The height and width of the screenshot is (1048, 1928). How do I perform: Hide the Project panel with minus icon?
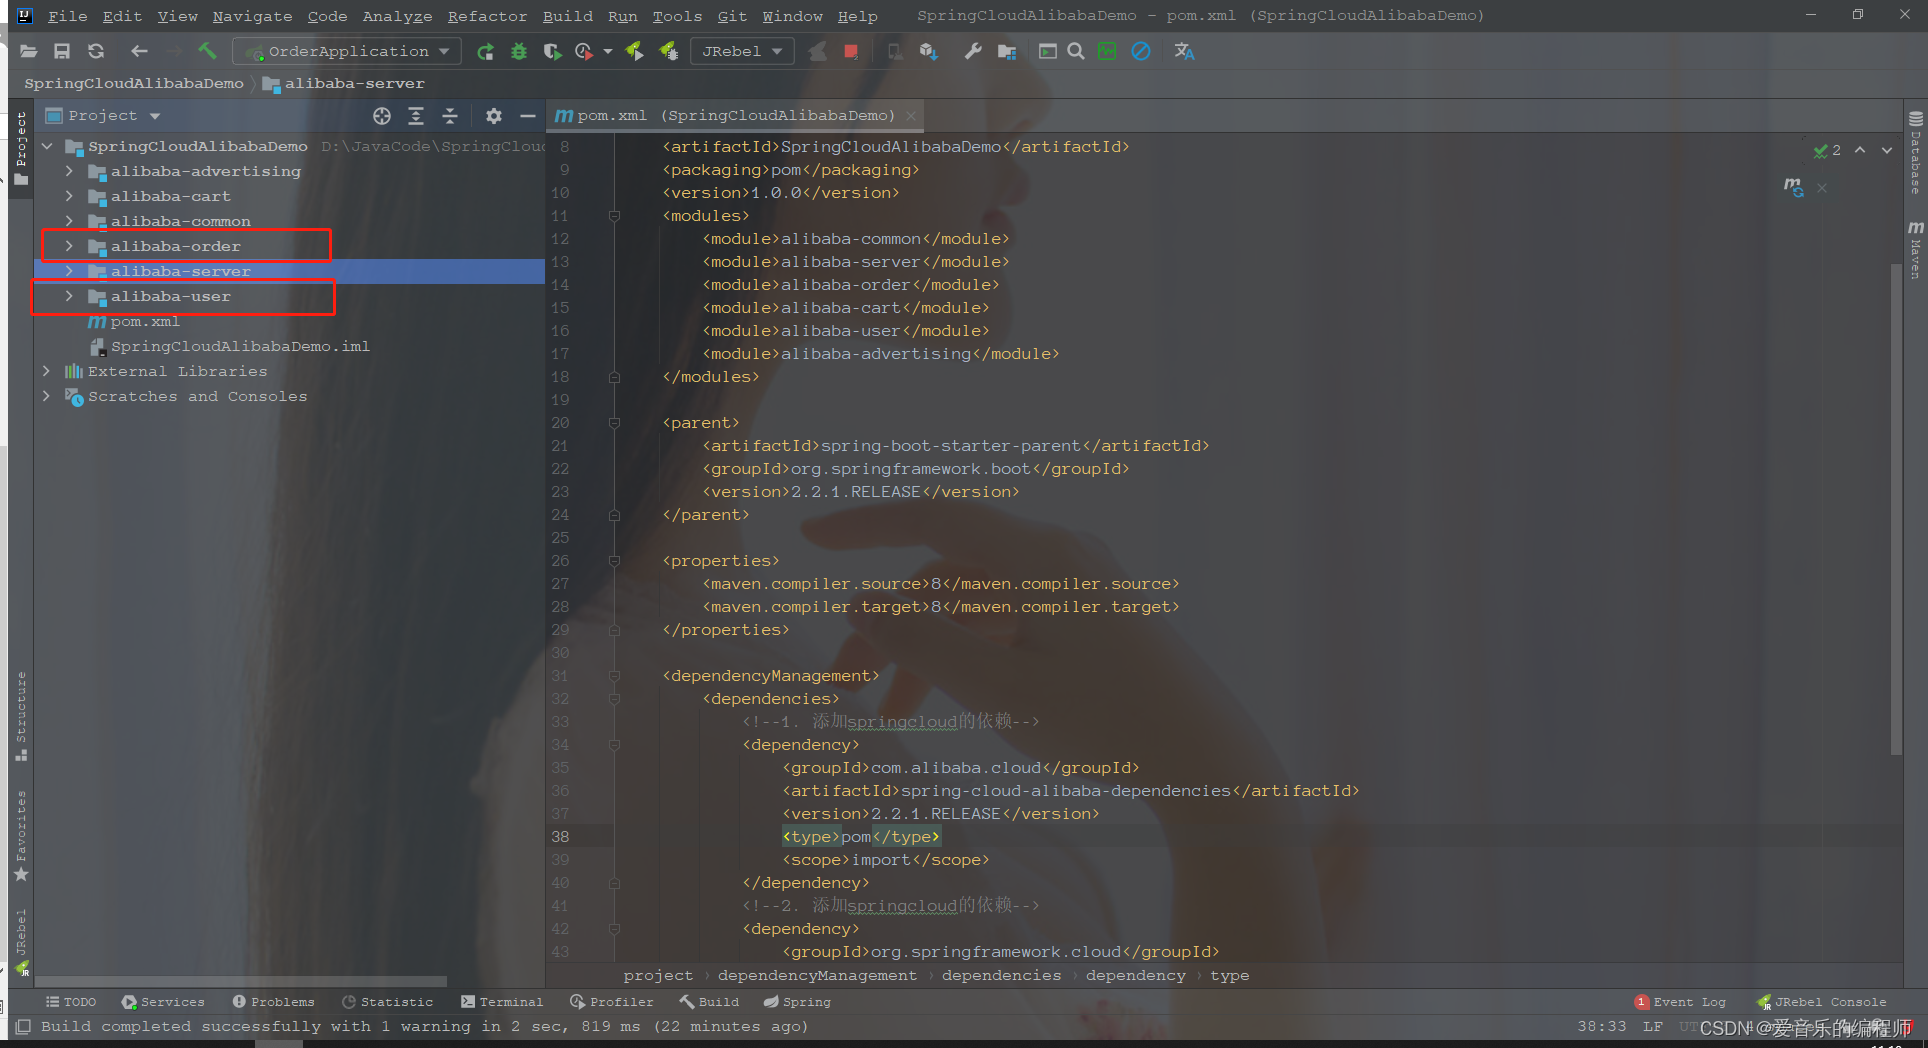[528, 116]
